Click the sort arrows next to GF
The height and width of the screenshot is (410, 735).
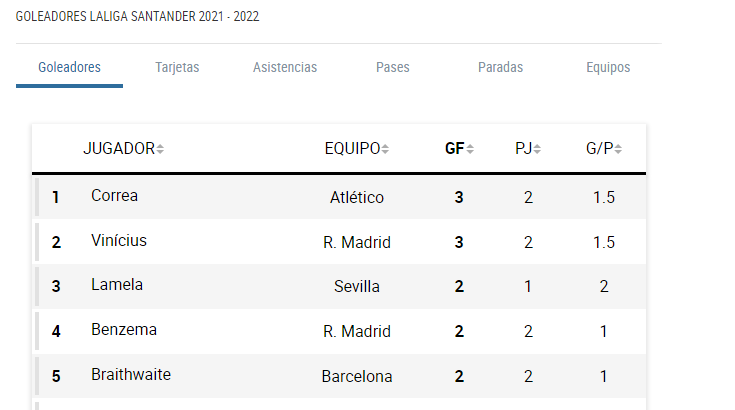click(x=470, y=149)
